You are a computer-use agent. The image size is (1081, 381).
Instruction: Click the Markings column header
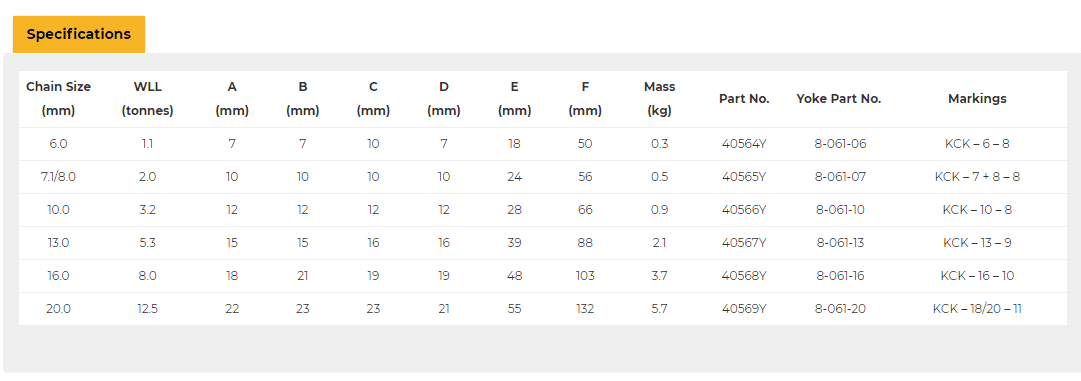coord(977,99)
